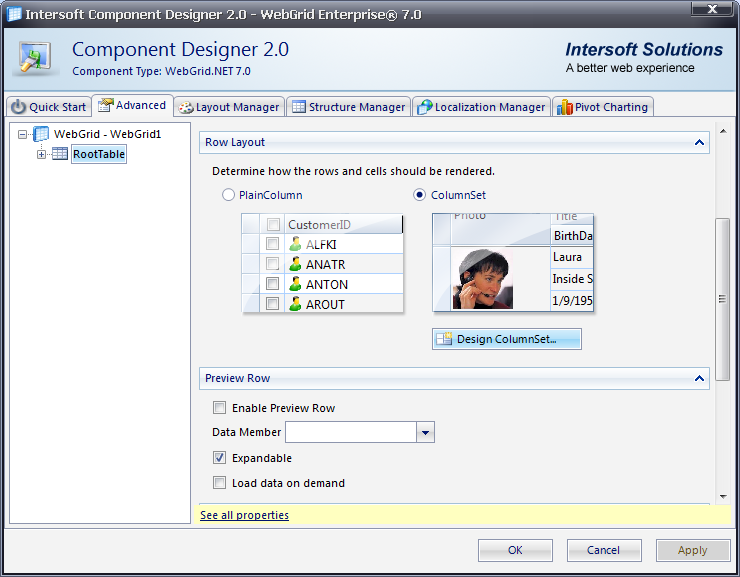Click the Component Designer logo icon

click(x=36, y=58)
